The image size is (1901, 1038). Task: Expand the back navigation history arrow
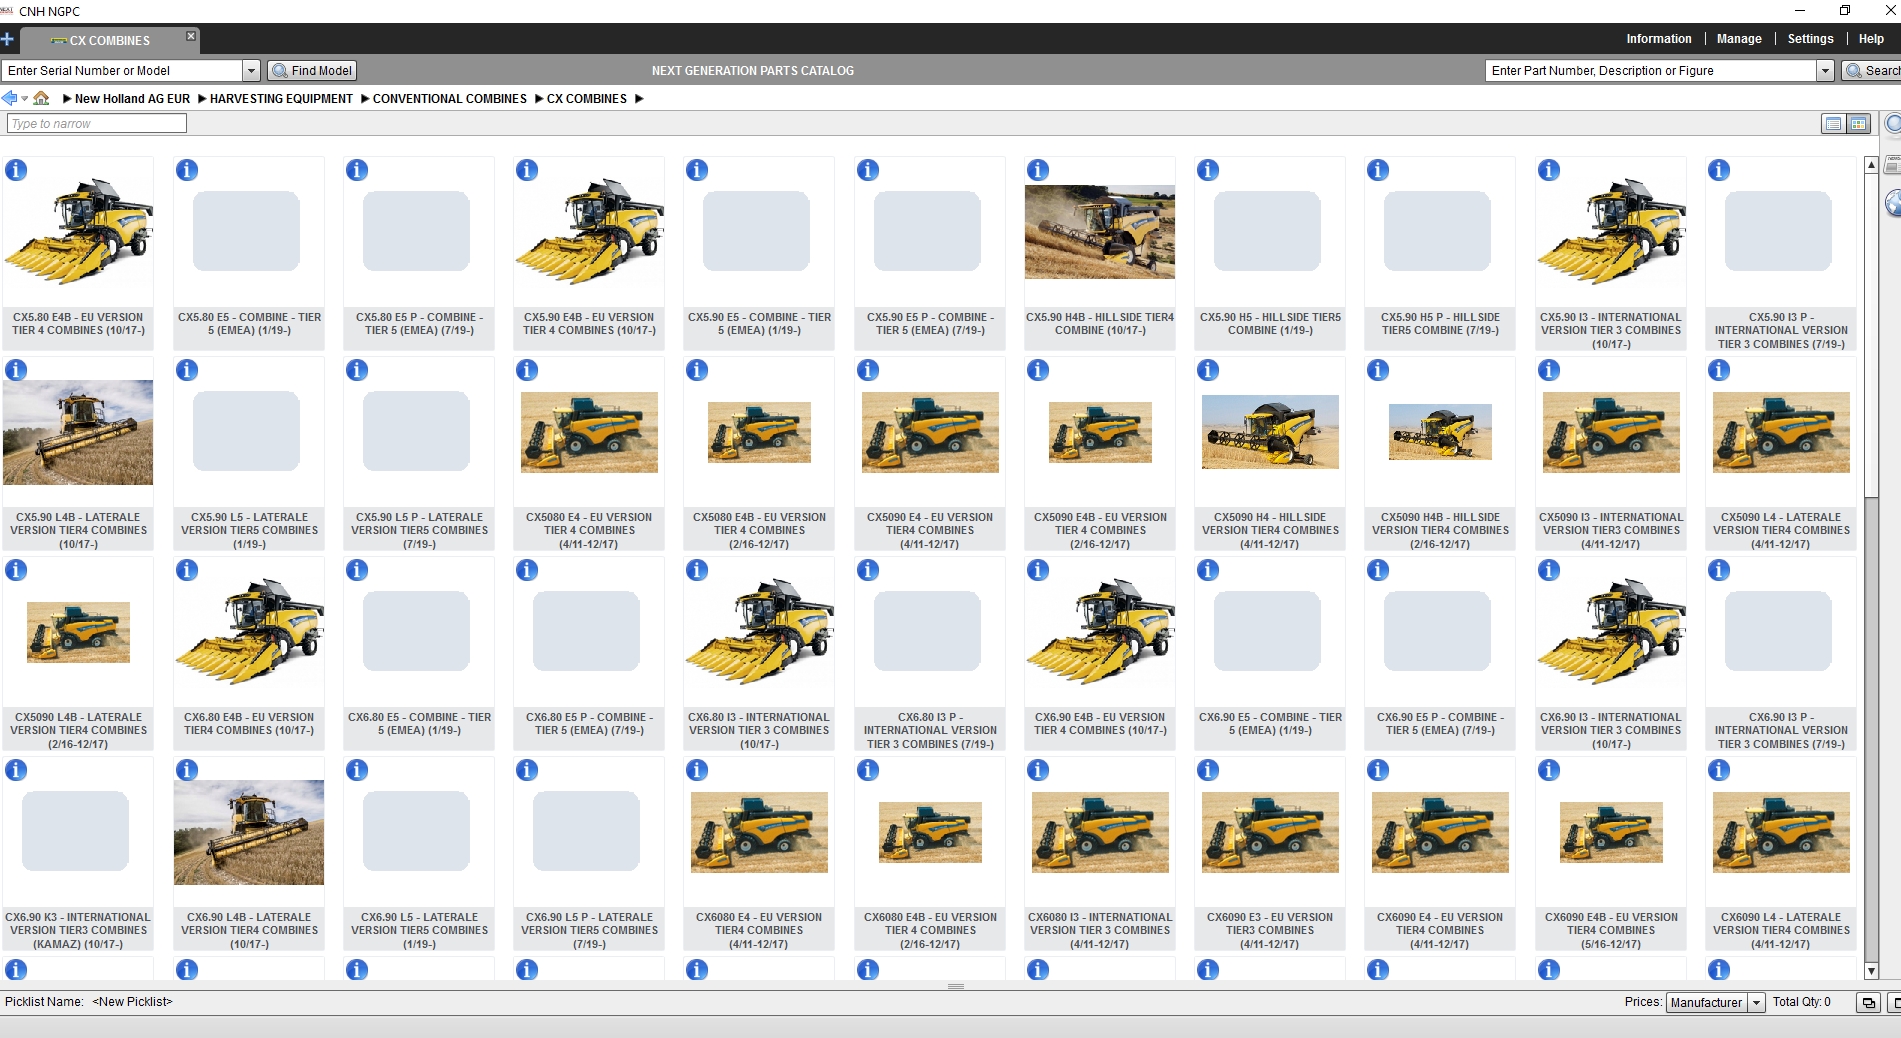click(25, 99)
